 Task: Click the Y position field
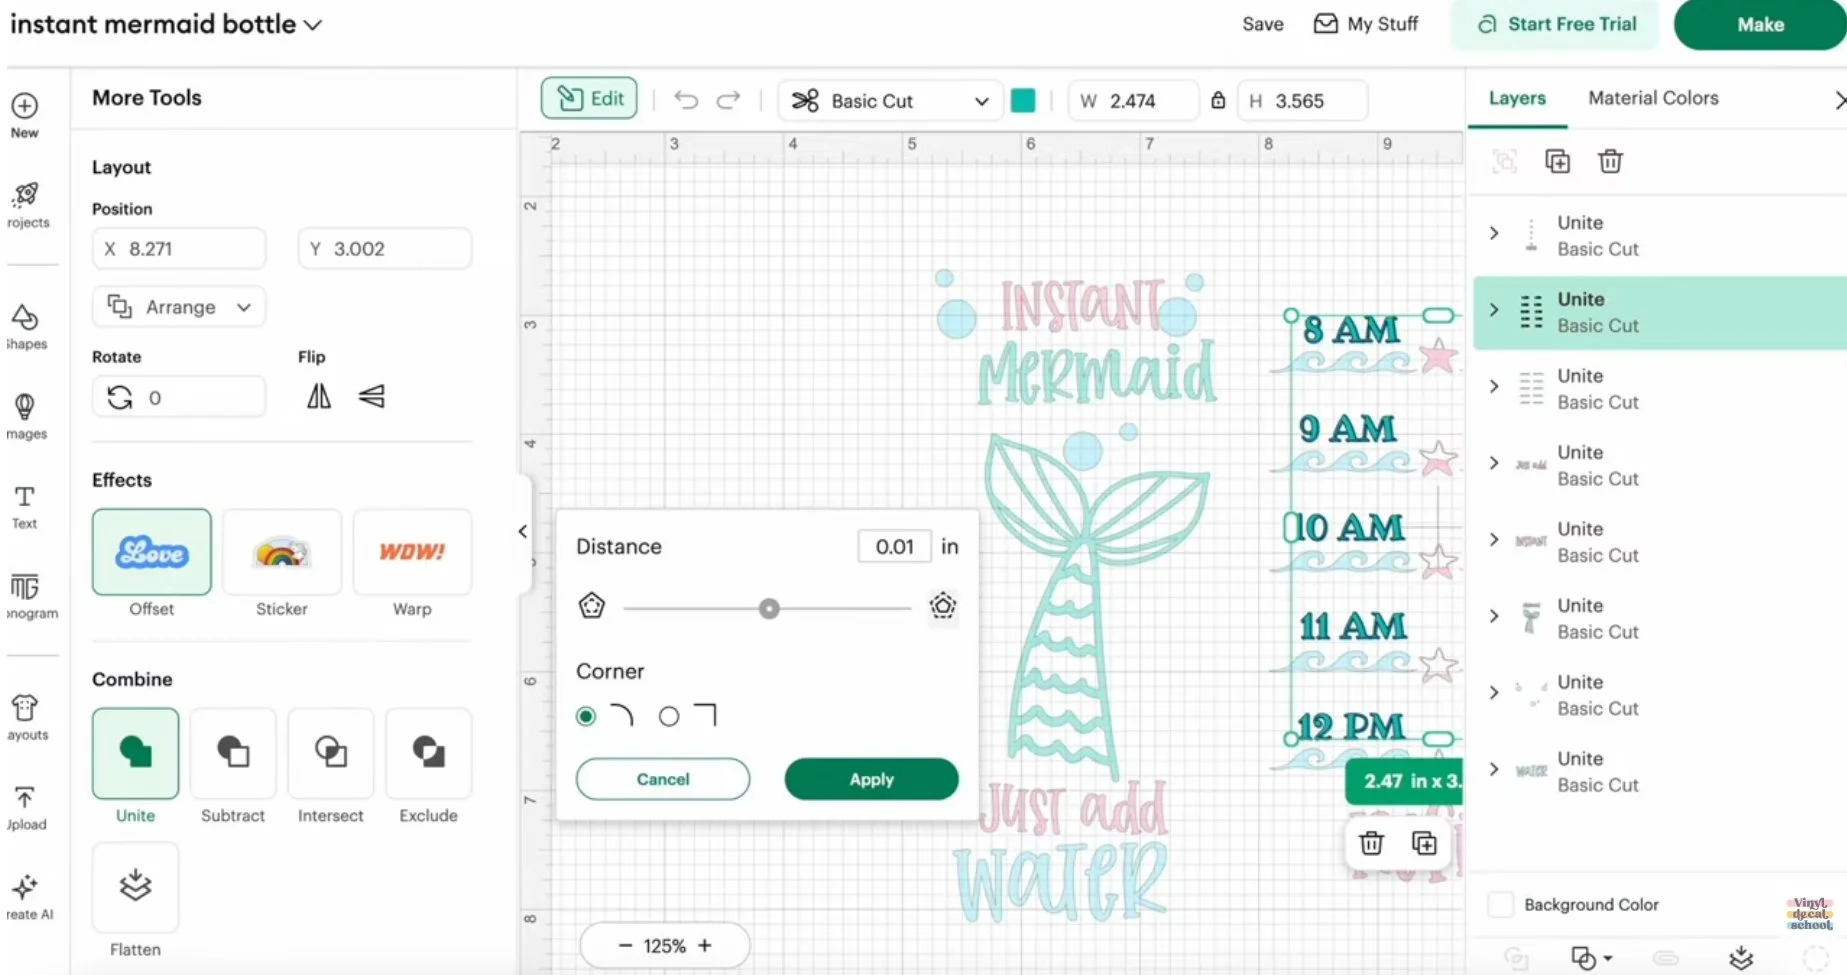tap(385, 248)
